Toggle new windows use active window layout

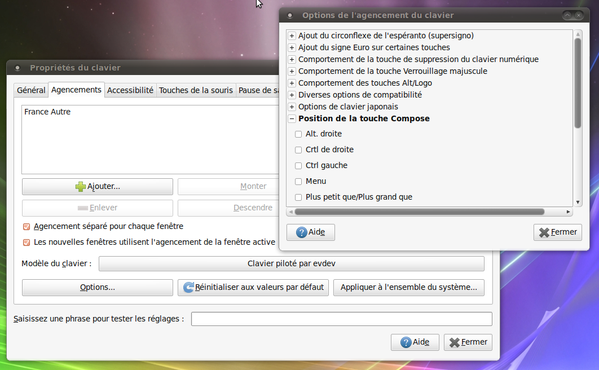(26, 242)
